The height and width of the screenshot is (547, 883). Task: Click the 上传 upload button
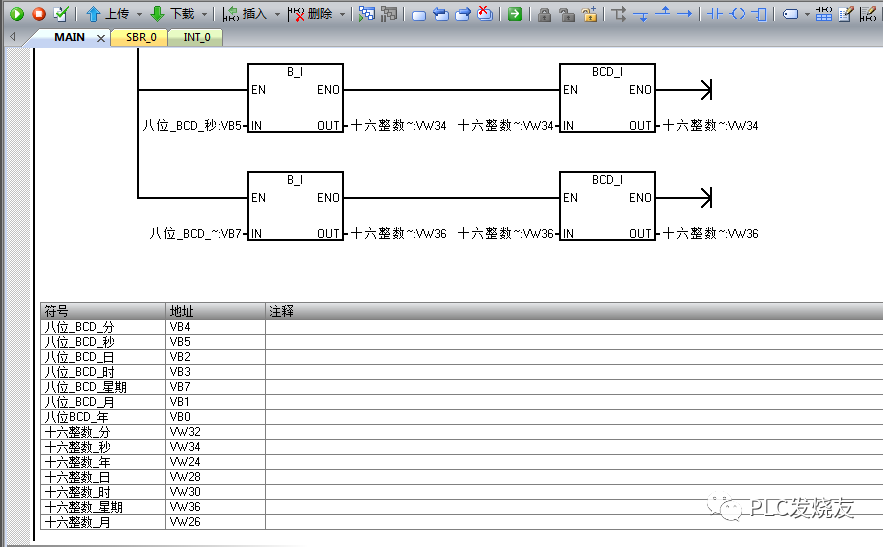coord(108,14)
